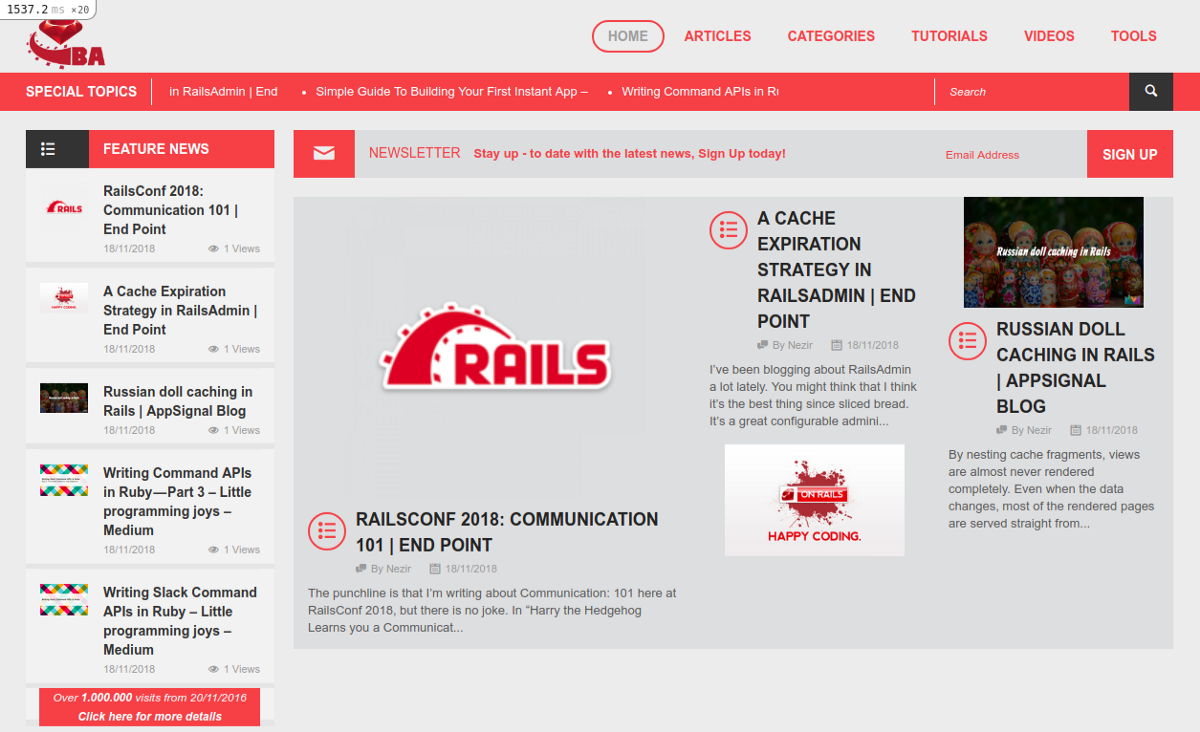Open 'Writing Command APIs' ticker link
Viewport: 1200px width, 732px height.
[700, 91]
